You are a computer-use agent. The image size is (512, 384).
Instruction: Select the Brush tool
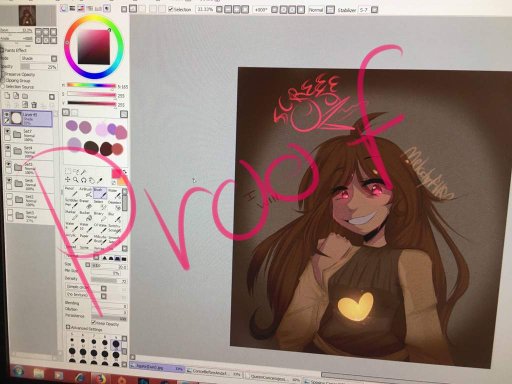pos(100,193)
